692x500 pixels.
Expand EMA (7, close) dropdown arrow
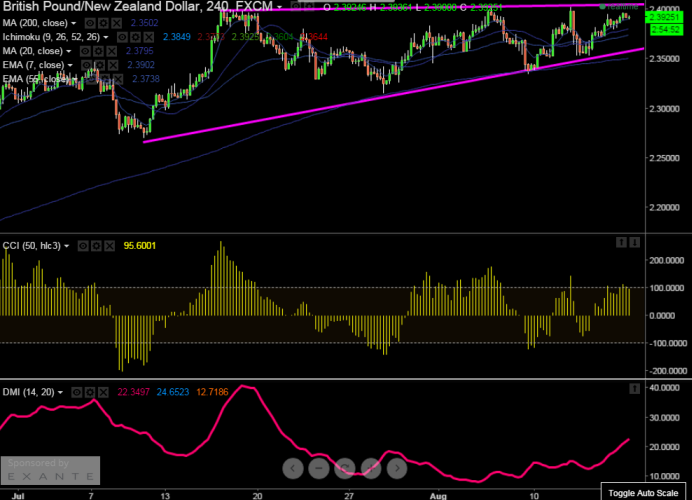point(70,66)
